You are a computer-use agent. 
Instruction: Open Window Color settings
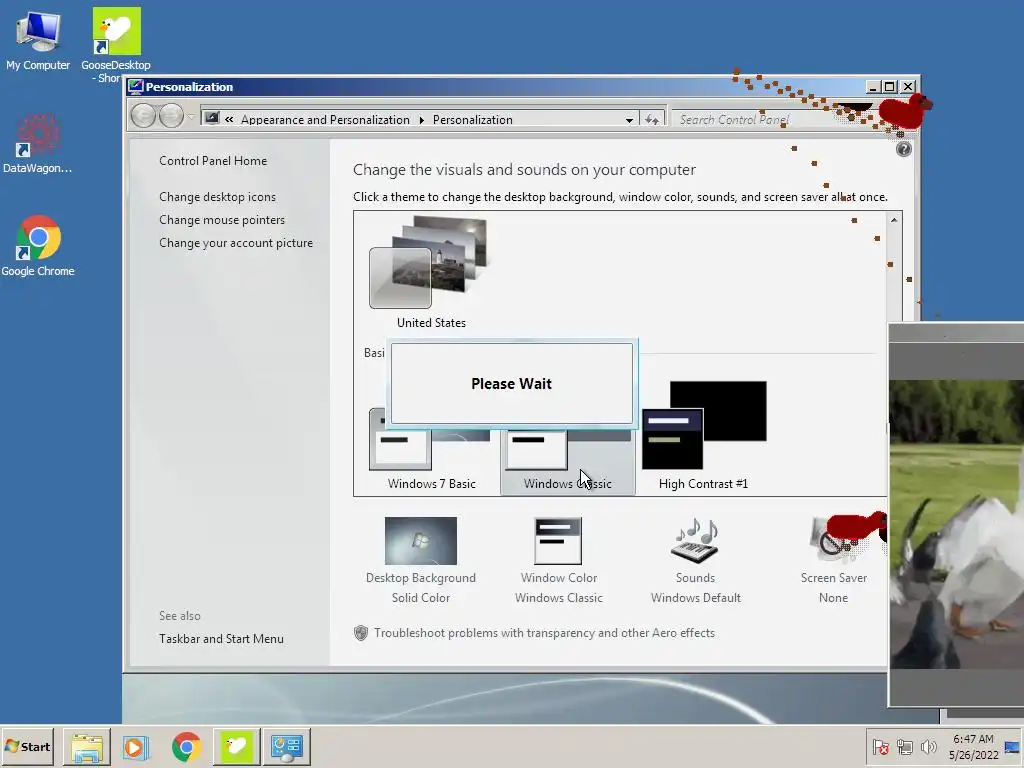tap(558, 560)
